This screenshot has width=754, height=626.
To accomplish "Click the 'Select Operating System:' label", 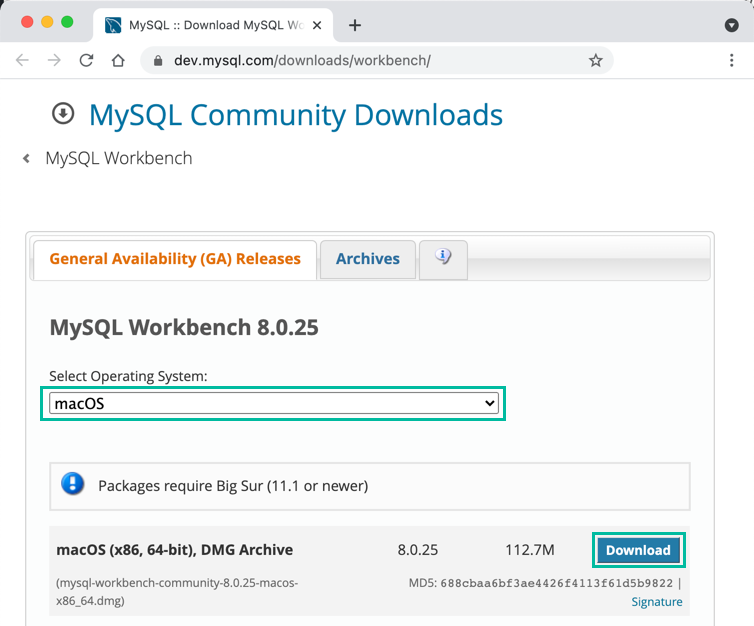I will [128, 376].
